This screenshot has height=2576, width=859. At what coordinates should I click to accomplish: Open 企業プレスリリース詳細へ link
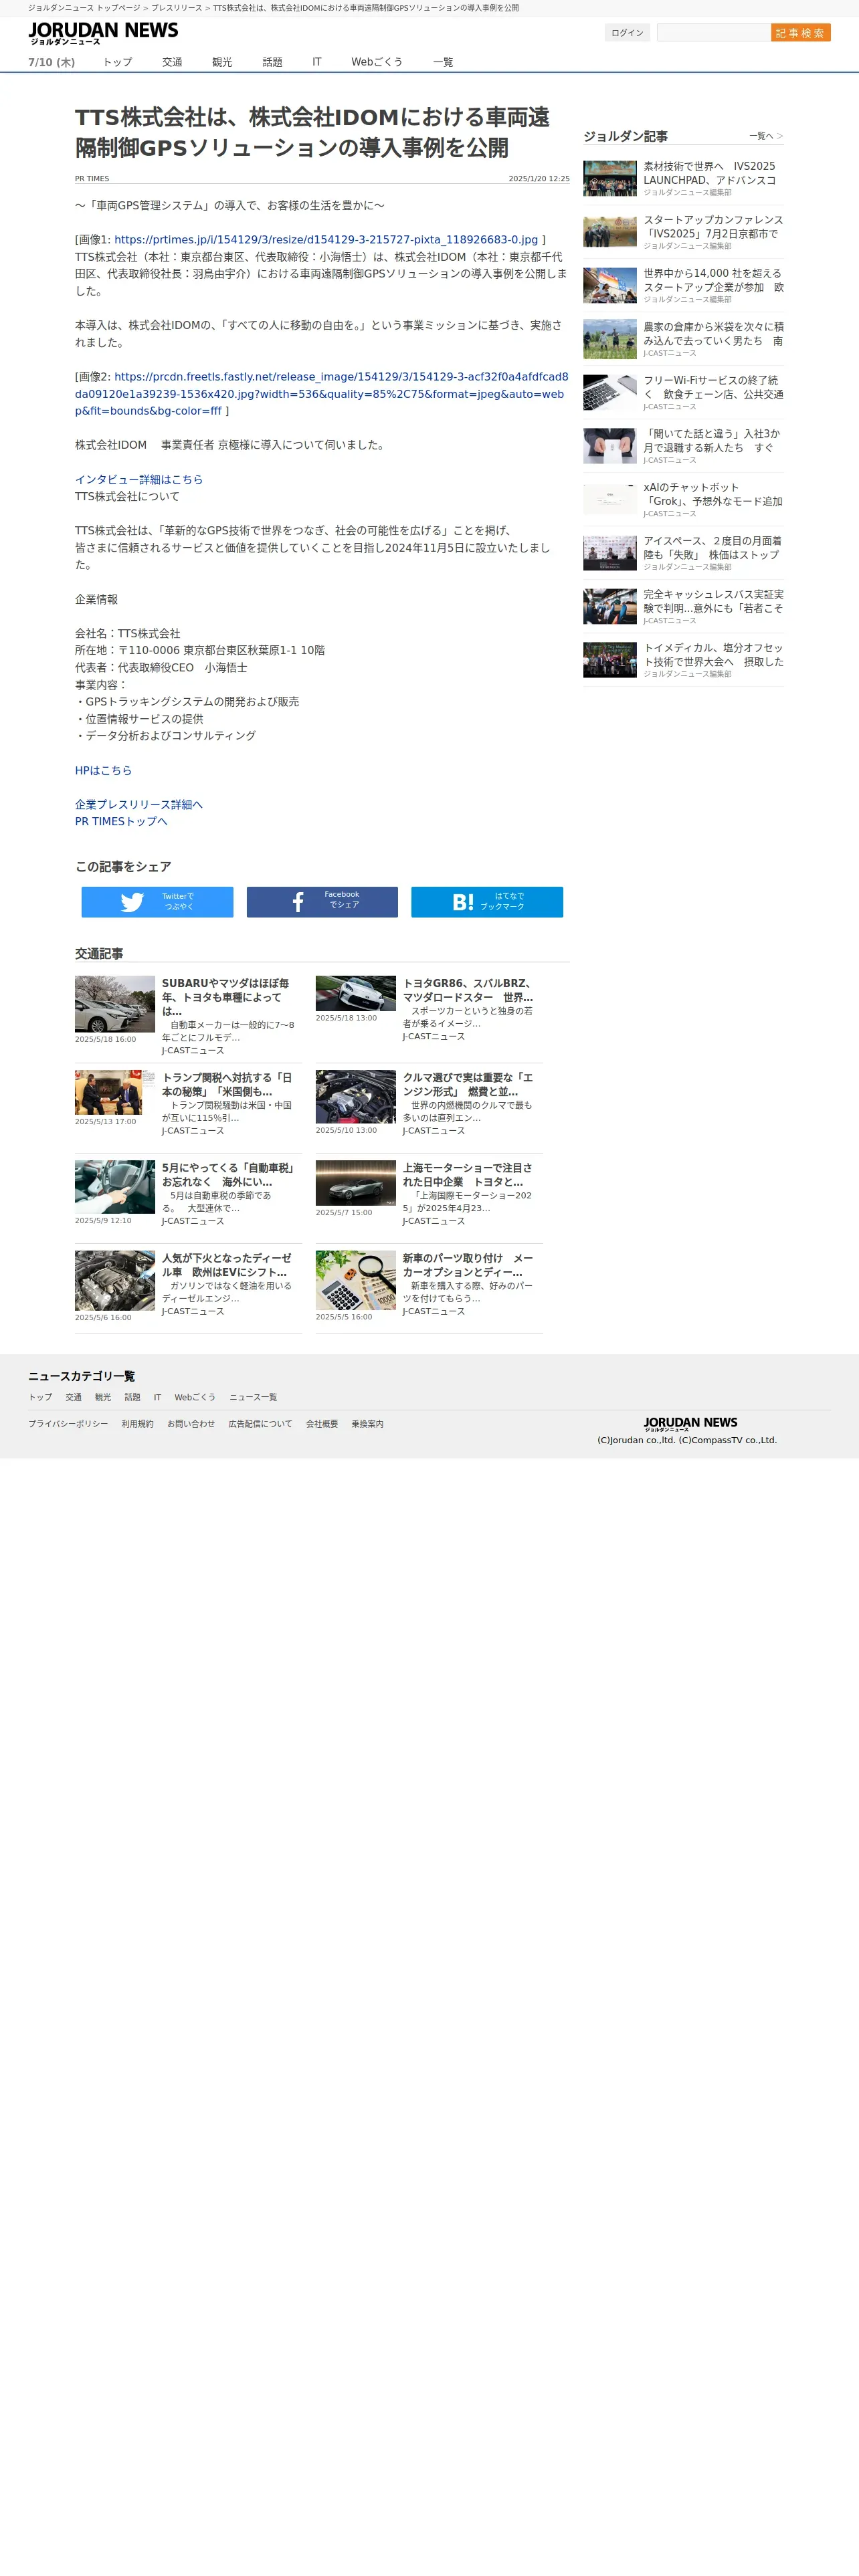tap(139, 804)
